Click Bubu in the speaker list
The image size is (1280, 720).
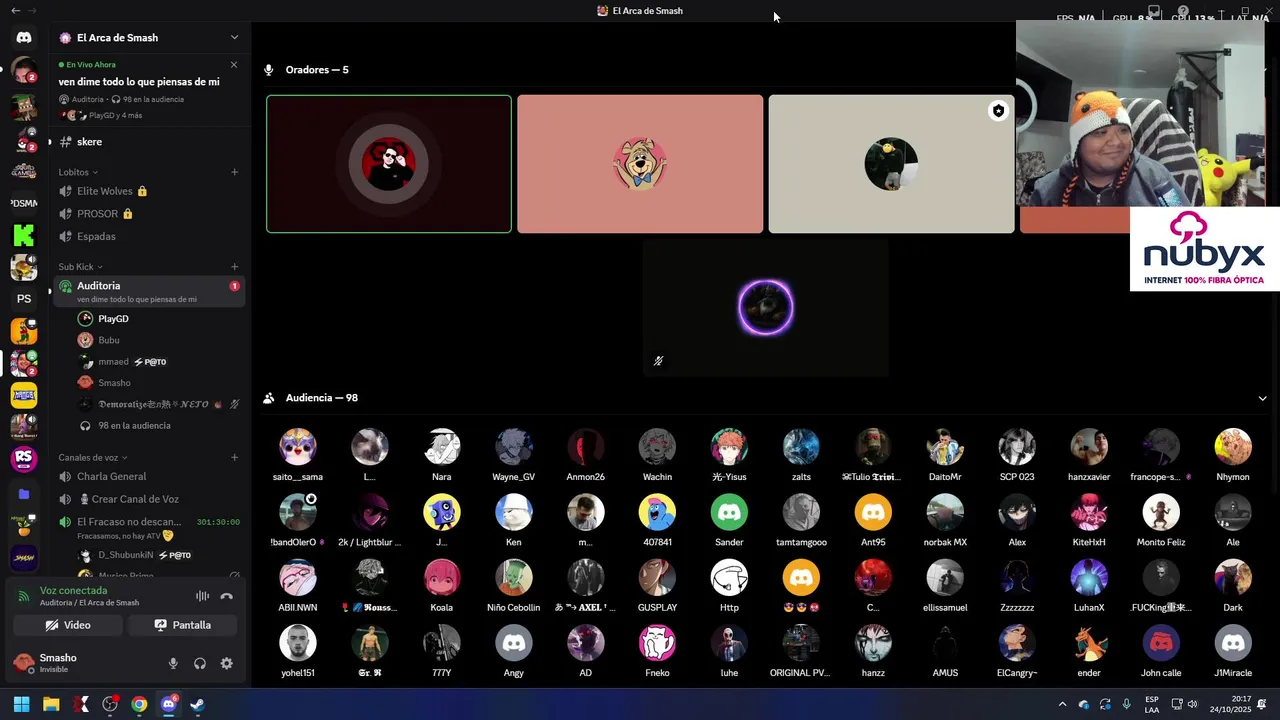point(158,341)
